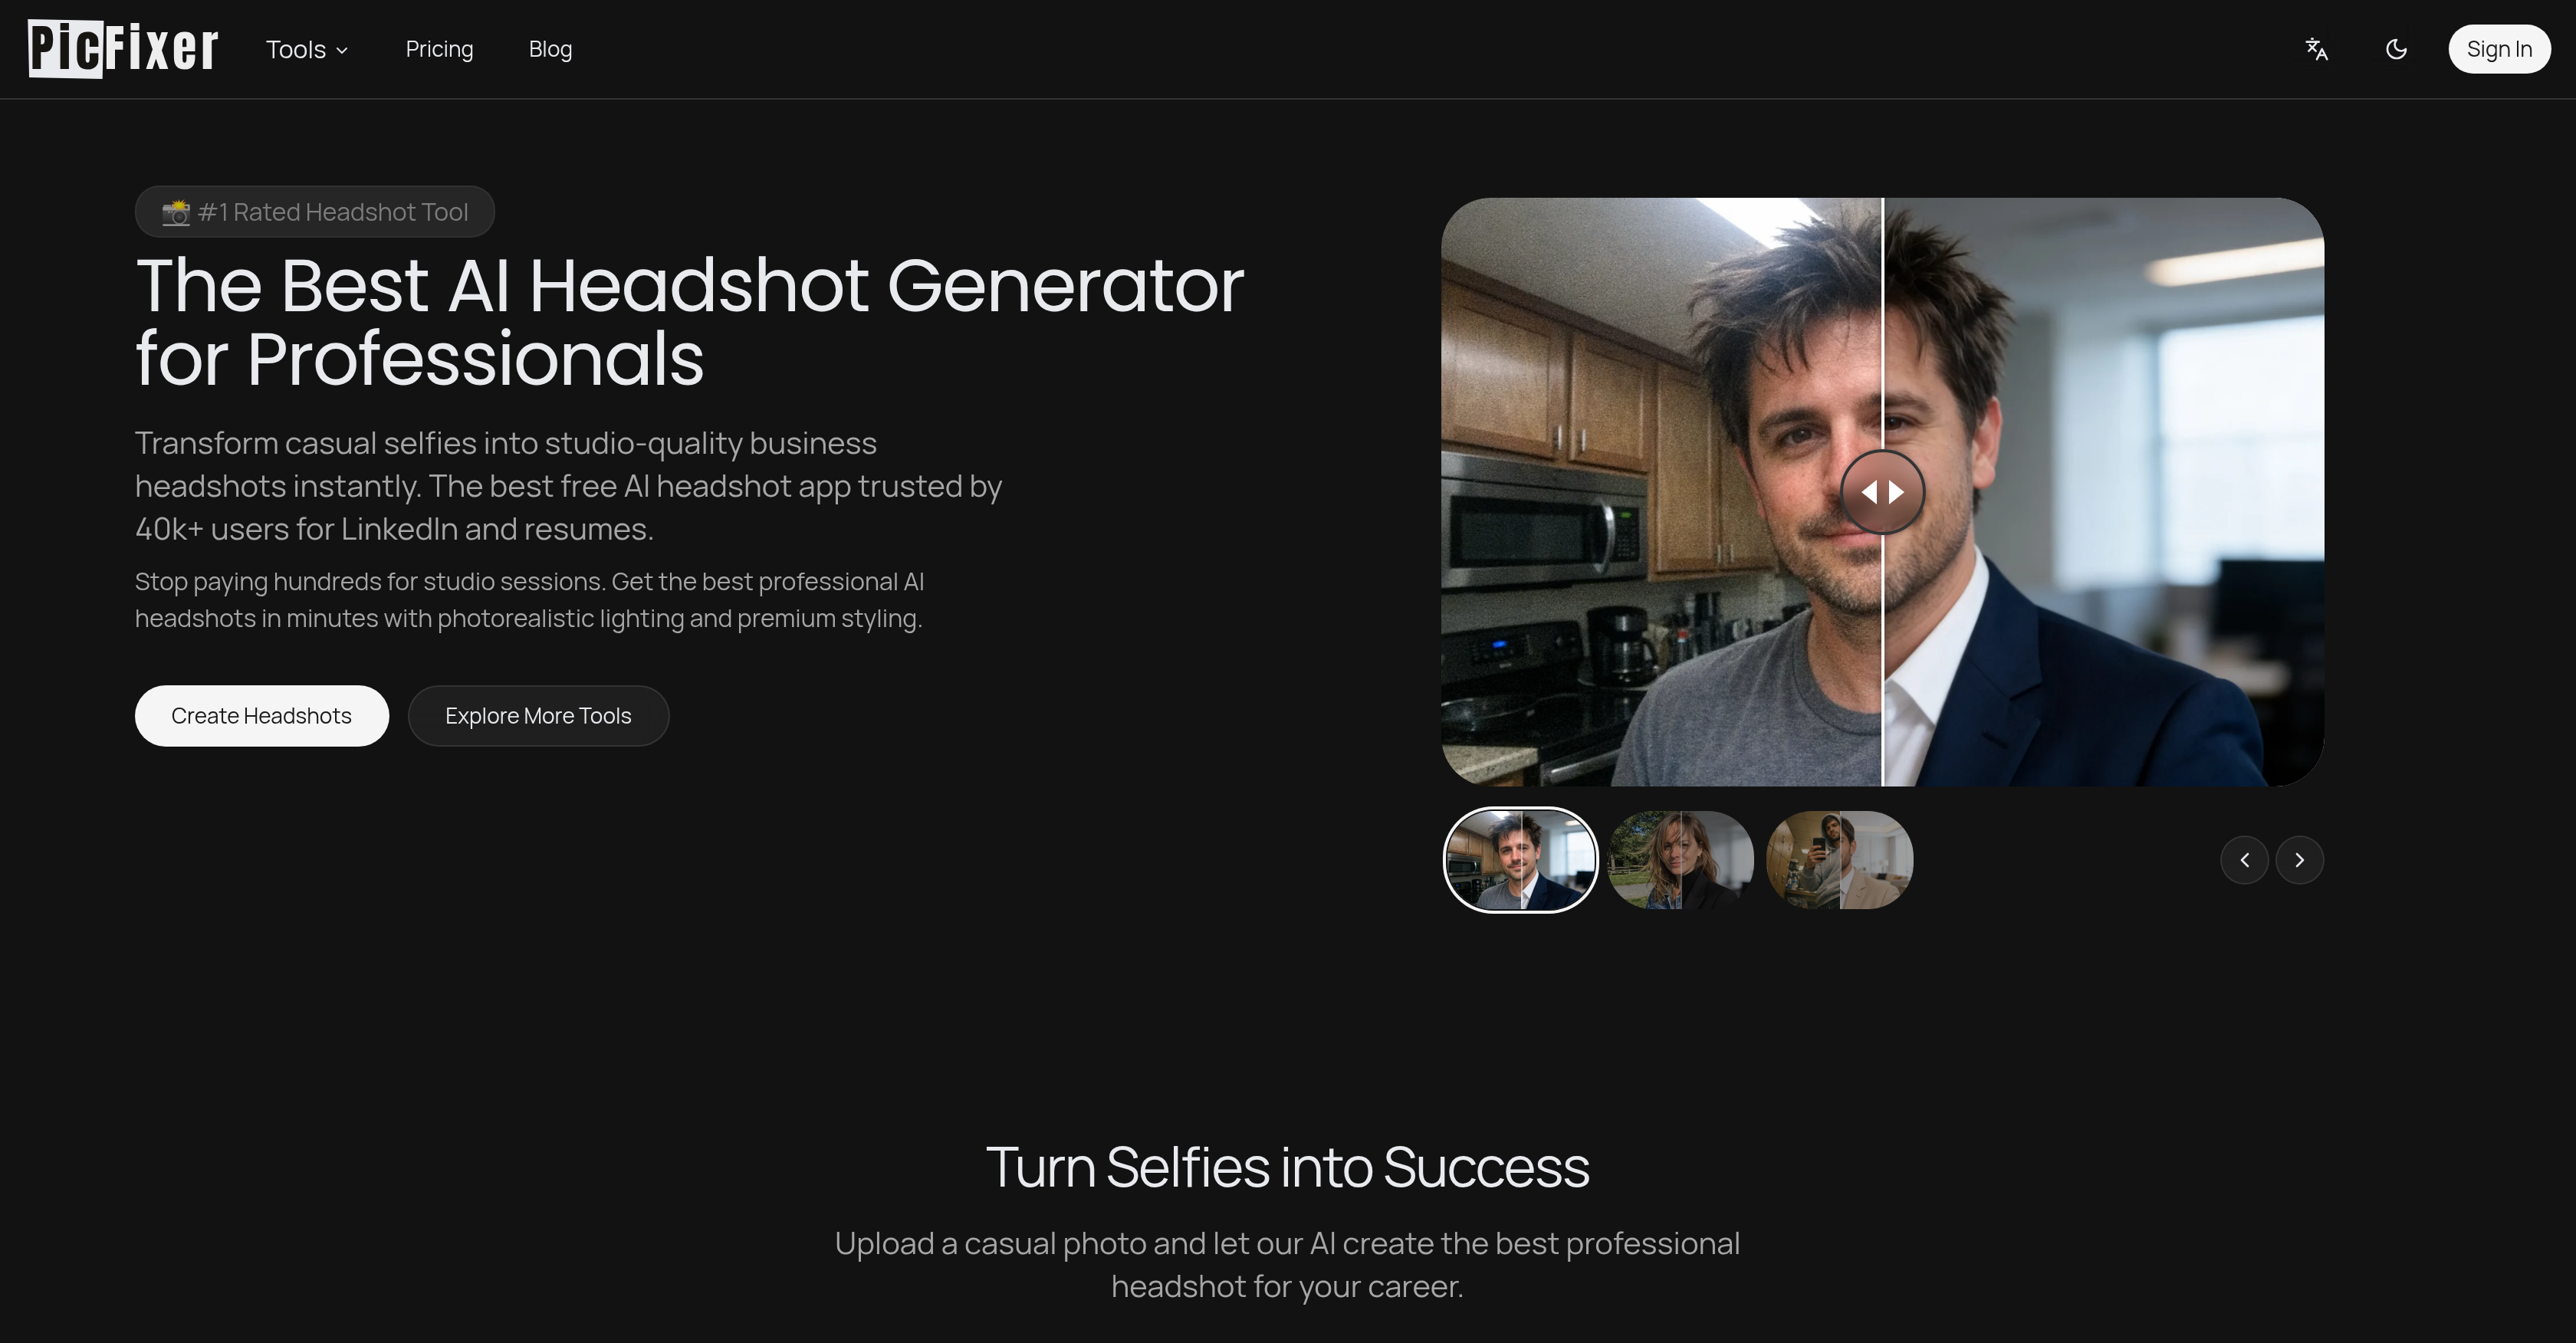Click the Create Headshots button

pyautogui.click(x=261, y=715)
